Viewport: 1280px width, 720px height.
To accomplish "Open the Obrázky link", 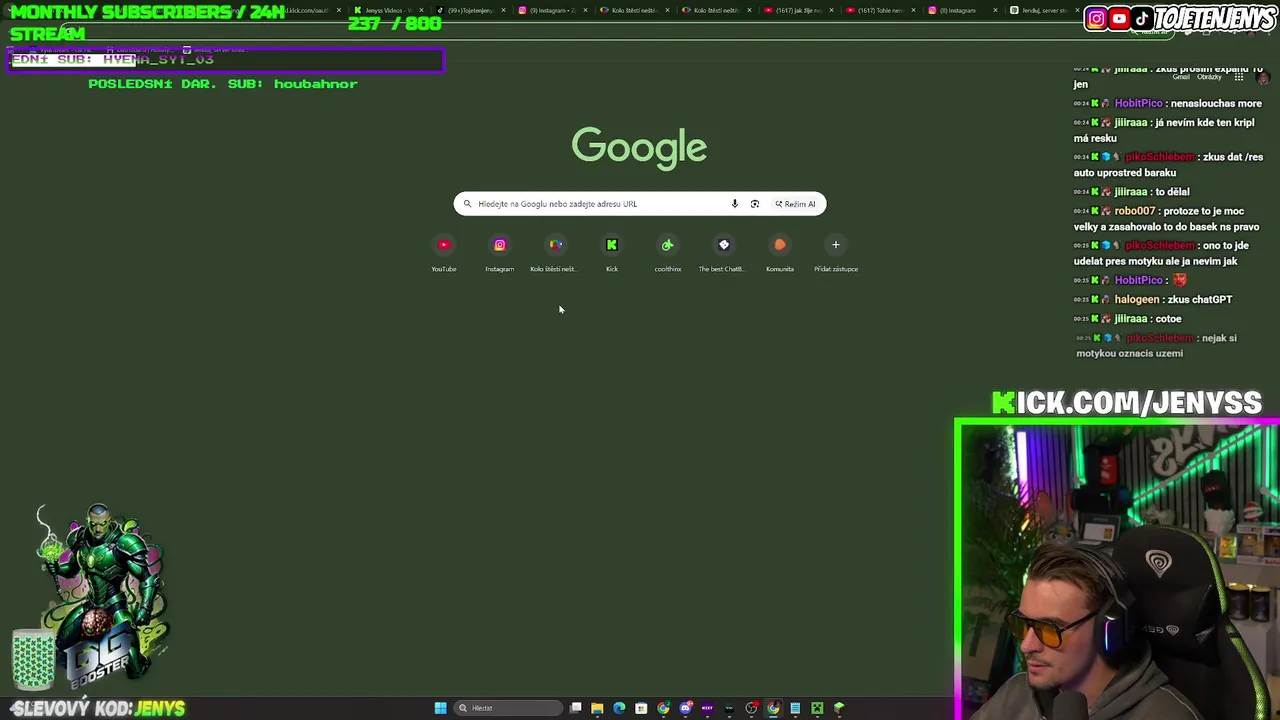I will (1209, 77).
